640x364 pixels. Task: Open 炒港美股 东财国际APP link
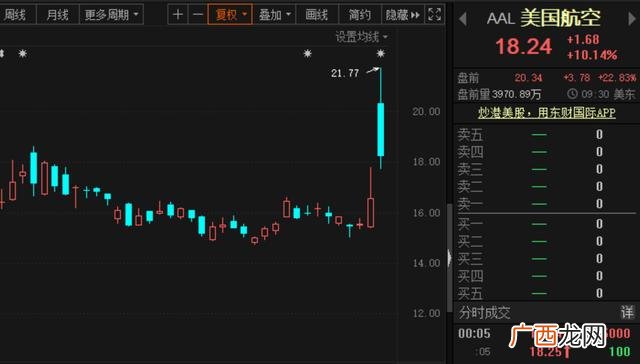coord(547,113)
